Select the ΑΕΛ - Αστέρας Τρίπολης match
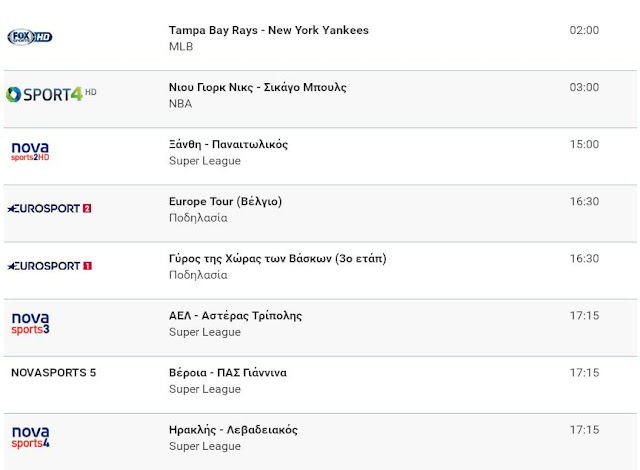This screenshot has width=640, height=470. (235, 315)
